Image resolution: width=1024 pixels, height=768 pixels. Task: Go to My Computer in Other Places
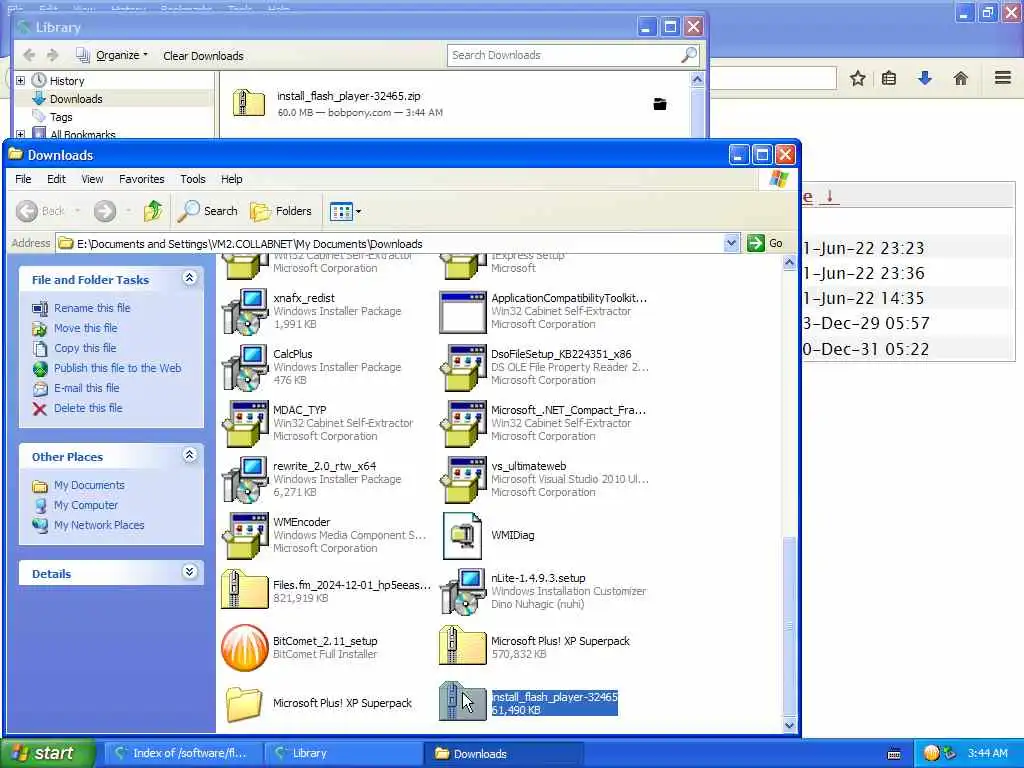(x=86, y=505)
